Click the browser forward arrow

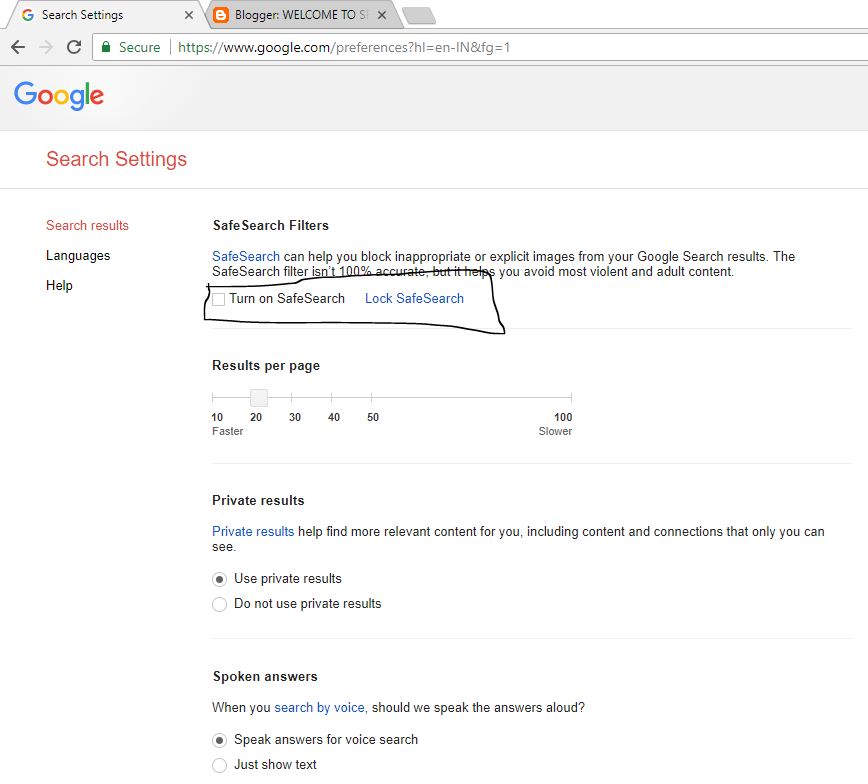click(46, 47)
